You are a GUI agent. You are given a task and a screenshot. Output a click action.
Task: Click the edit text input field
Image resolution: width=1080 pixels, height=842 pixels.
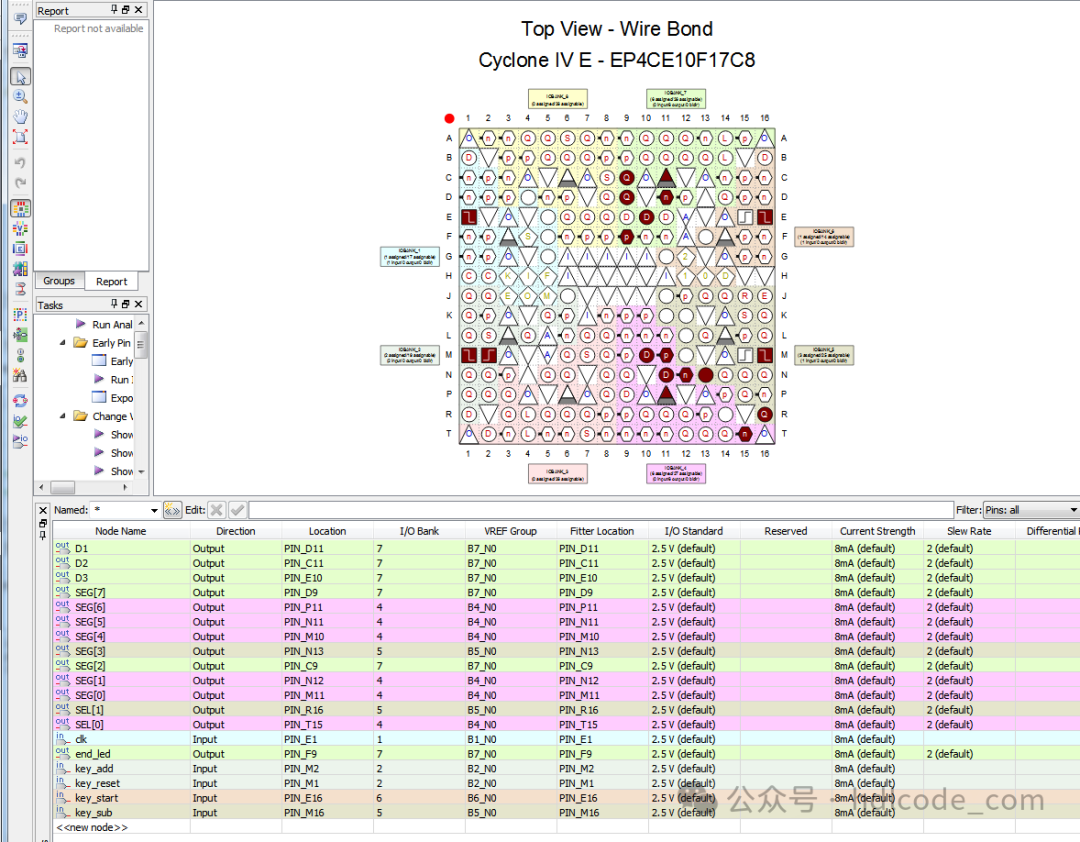(601, 510)
